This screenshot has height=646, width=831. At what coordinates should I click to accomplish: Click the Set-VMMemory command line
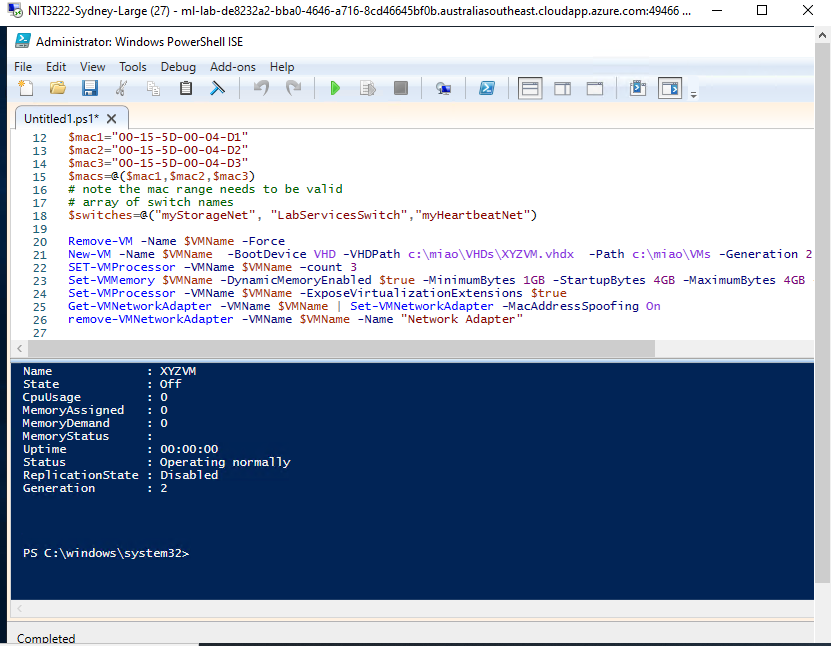(x=437, y=280)
